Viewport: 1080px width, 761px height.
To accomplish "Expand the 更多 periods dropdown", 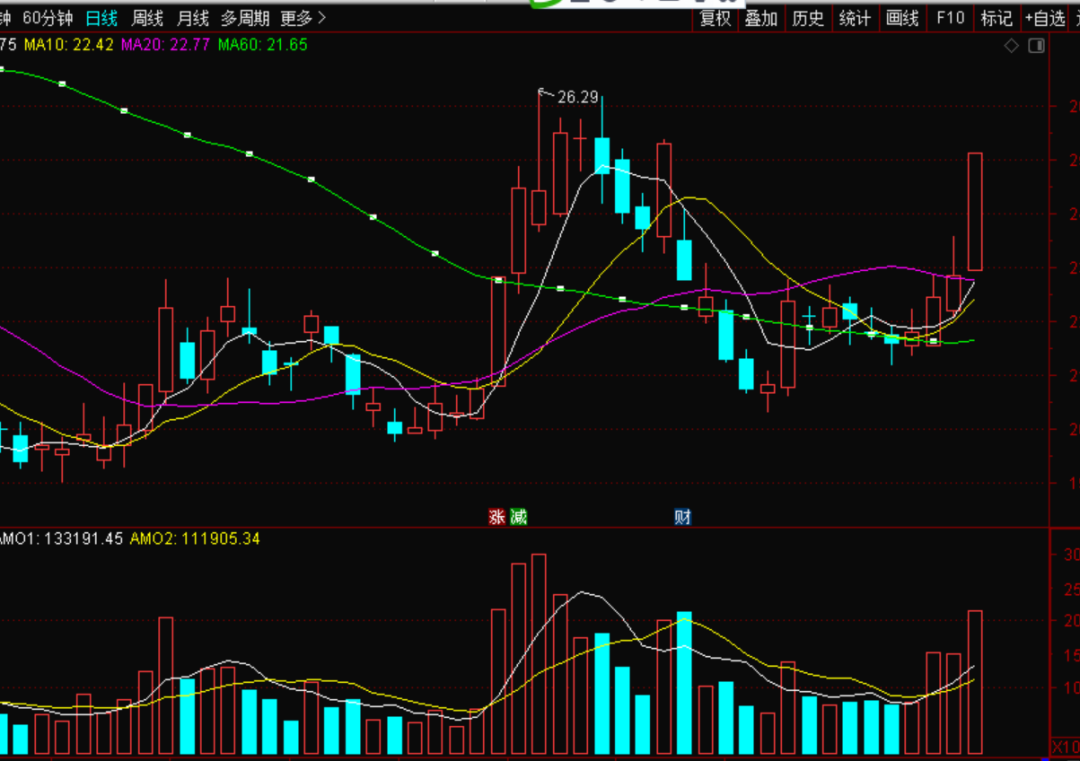I will 303,19.
